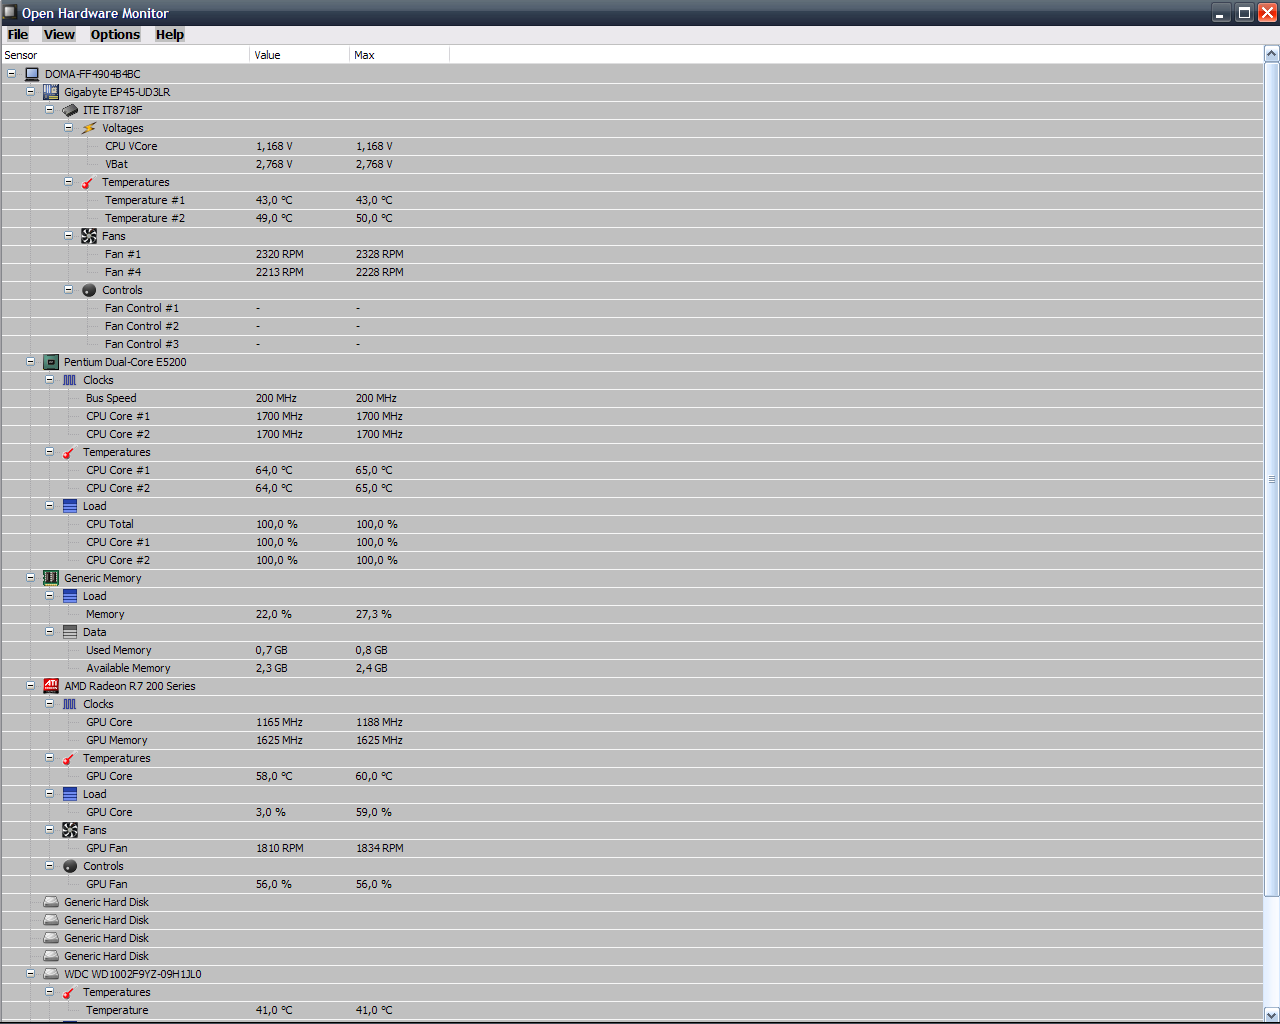Select the Used Memory row
This screenshot has width=1280, height=1024.
[x=632, y=650]
